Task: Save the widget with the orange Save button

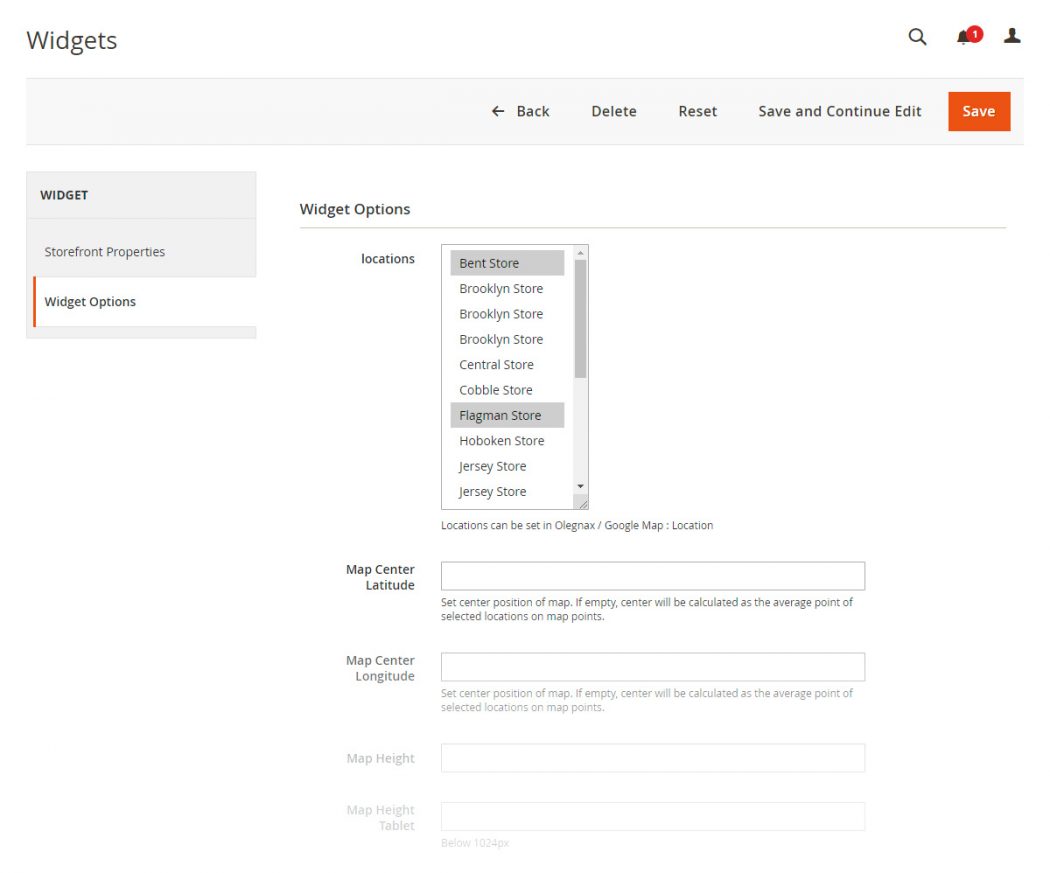Action: pos(978,111)
